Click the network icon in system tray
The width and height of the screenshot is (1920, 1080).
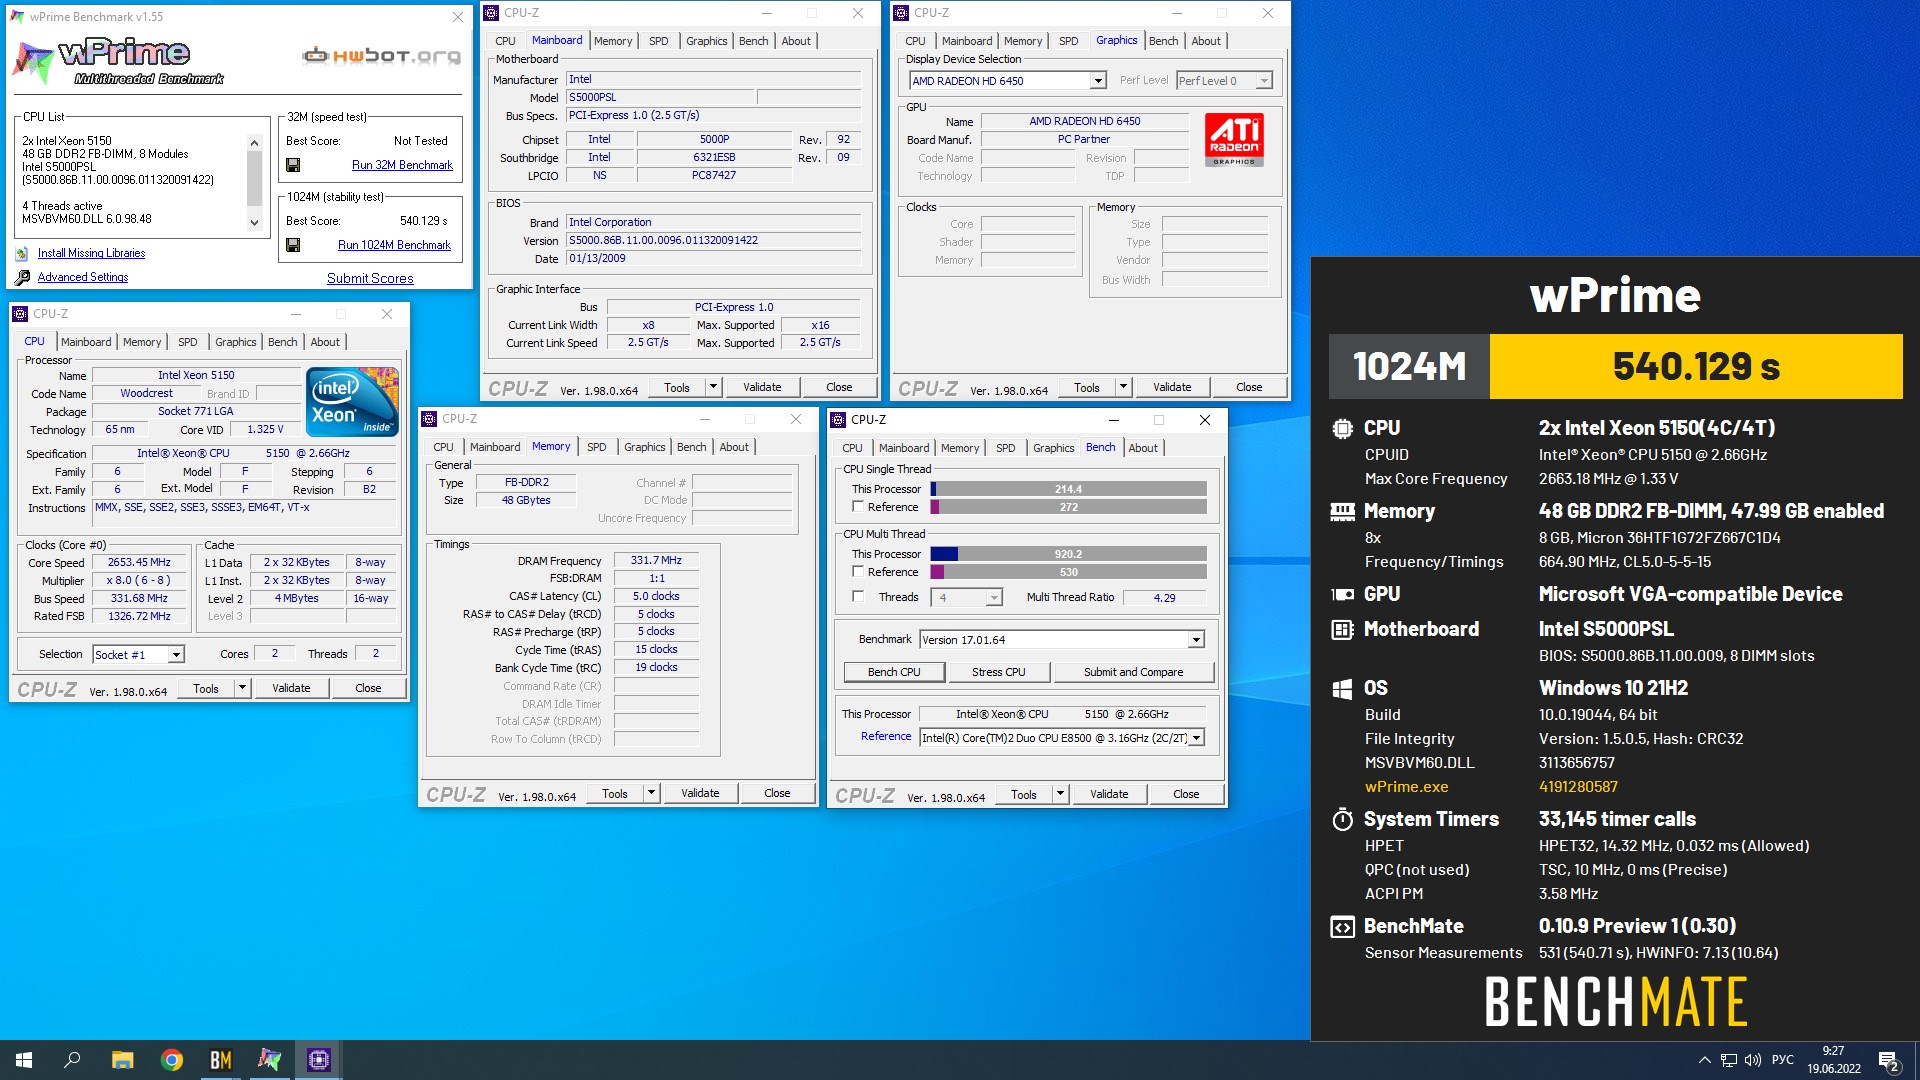(1729, 1060)
